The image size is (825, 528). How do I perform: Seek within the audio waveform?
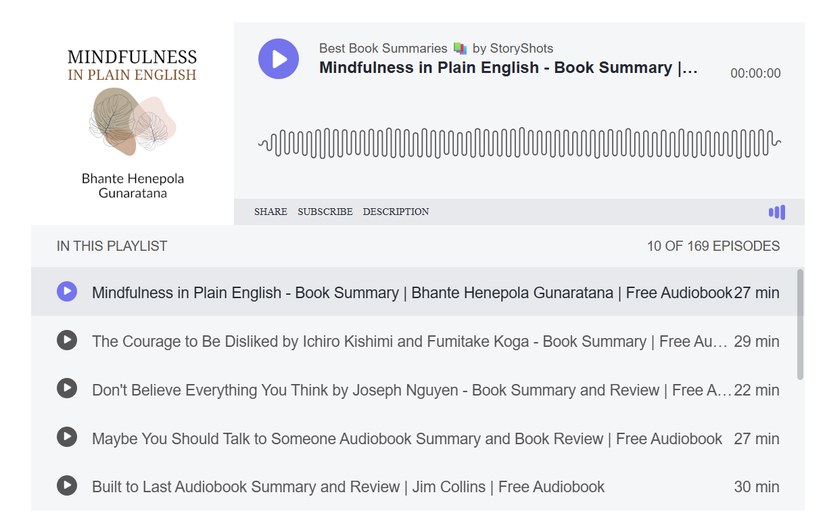point(518,143)
